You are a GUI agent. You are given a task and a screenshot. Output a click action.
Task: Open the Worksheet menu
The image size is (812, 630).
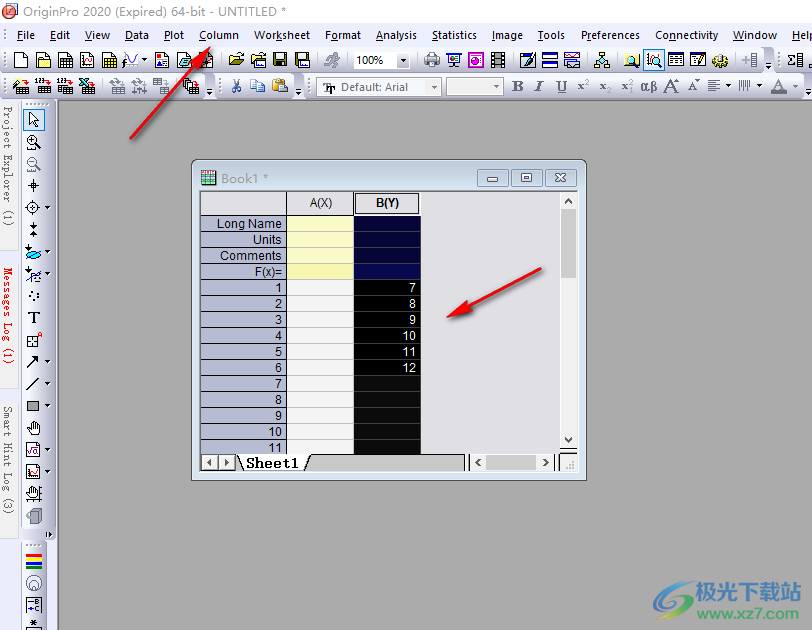click(x=282, y=35)
